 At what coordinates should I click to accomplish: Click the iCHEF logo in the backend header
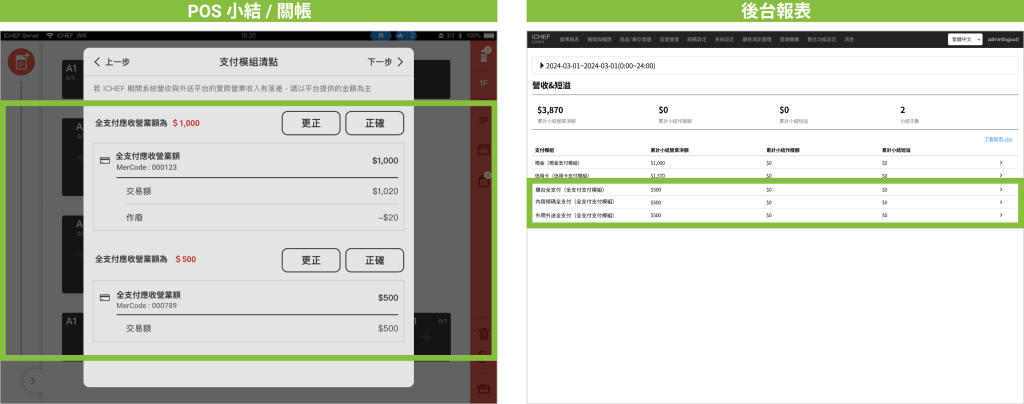542,38
